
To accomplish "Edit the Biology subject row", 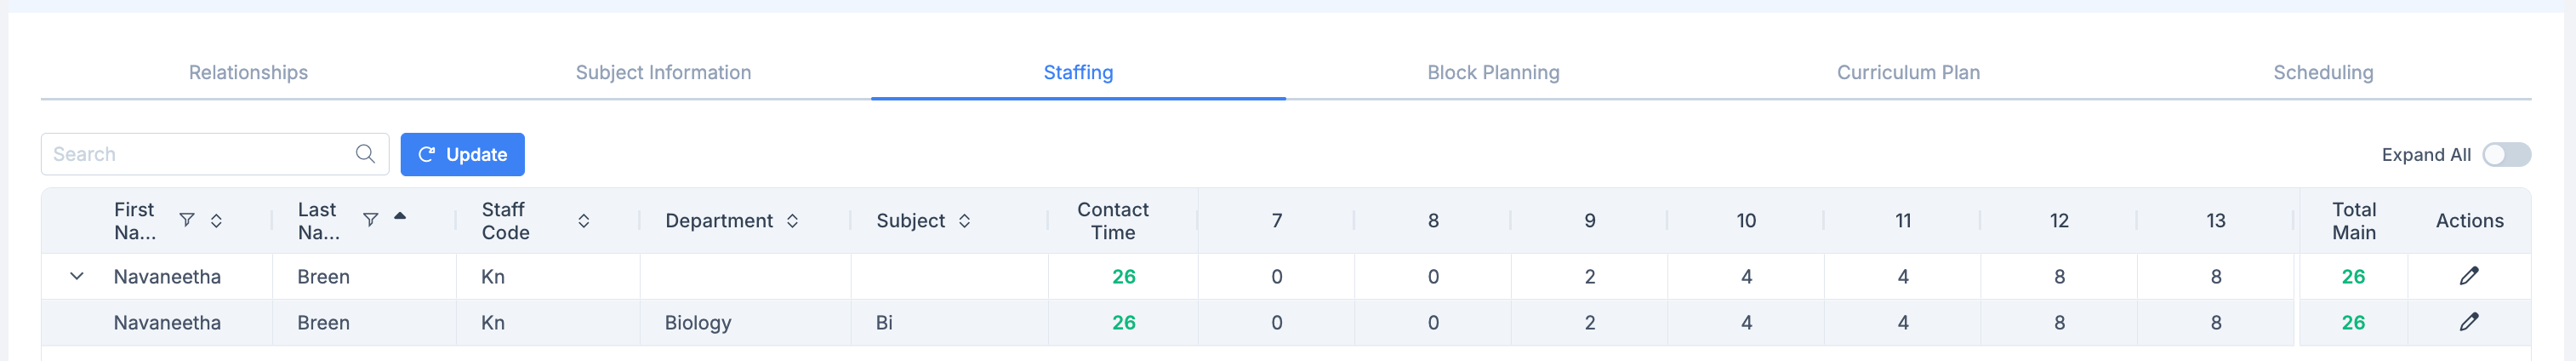I will click(2468, 322).
